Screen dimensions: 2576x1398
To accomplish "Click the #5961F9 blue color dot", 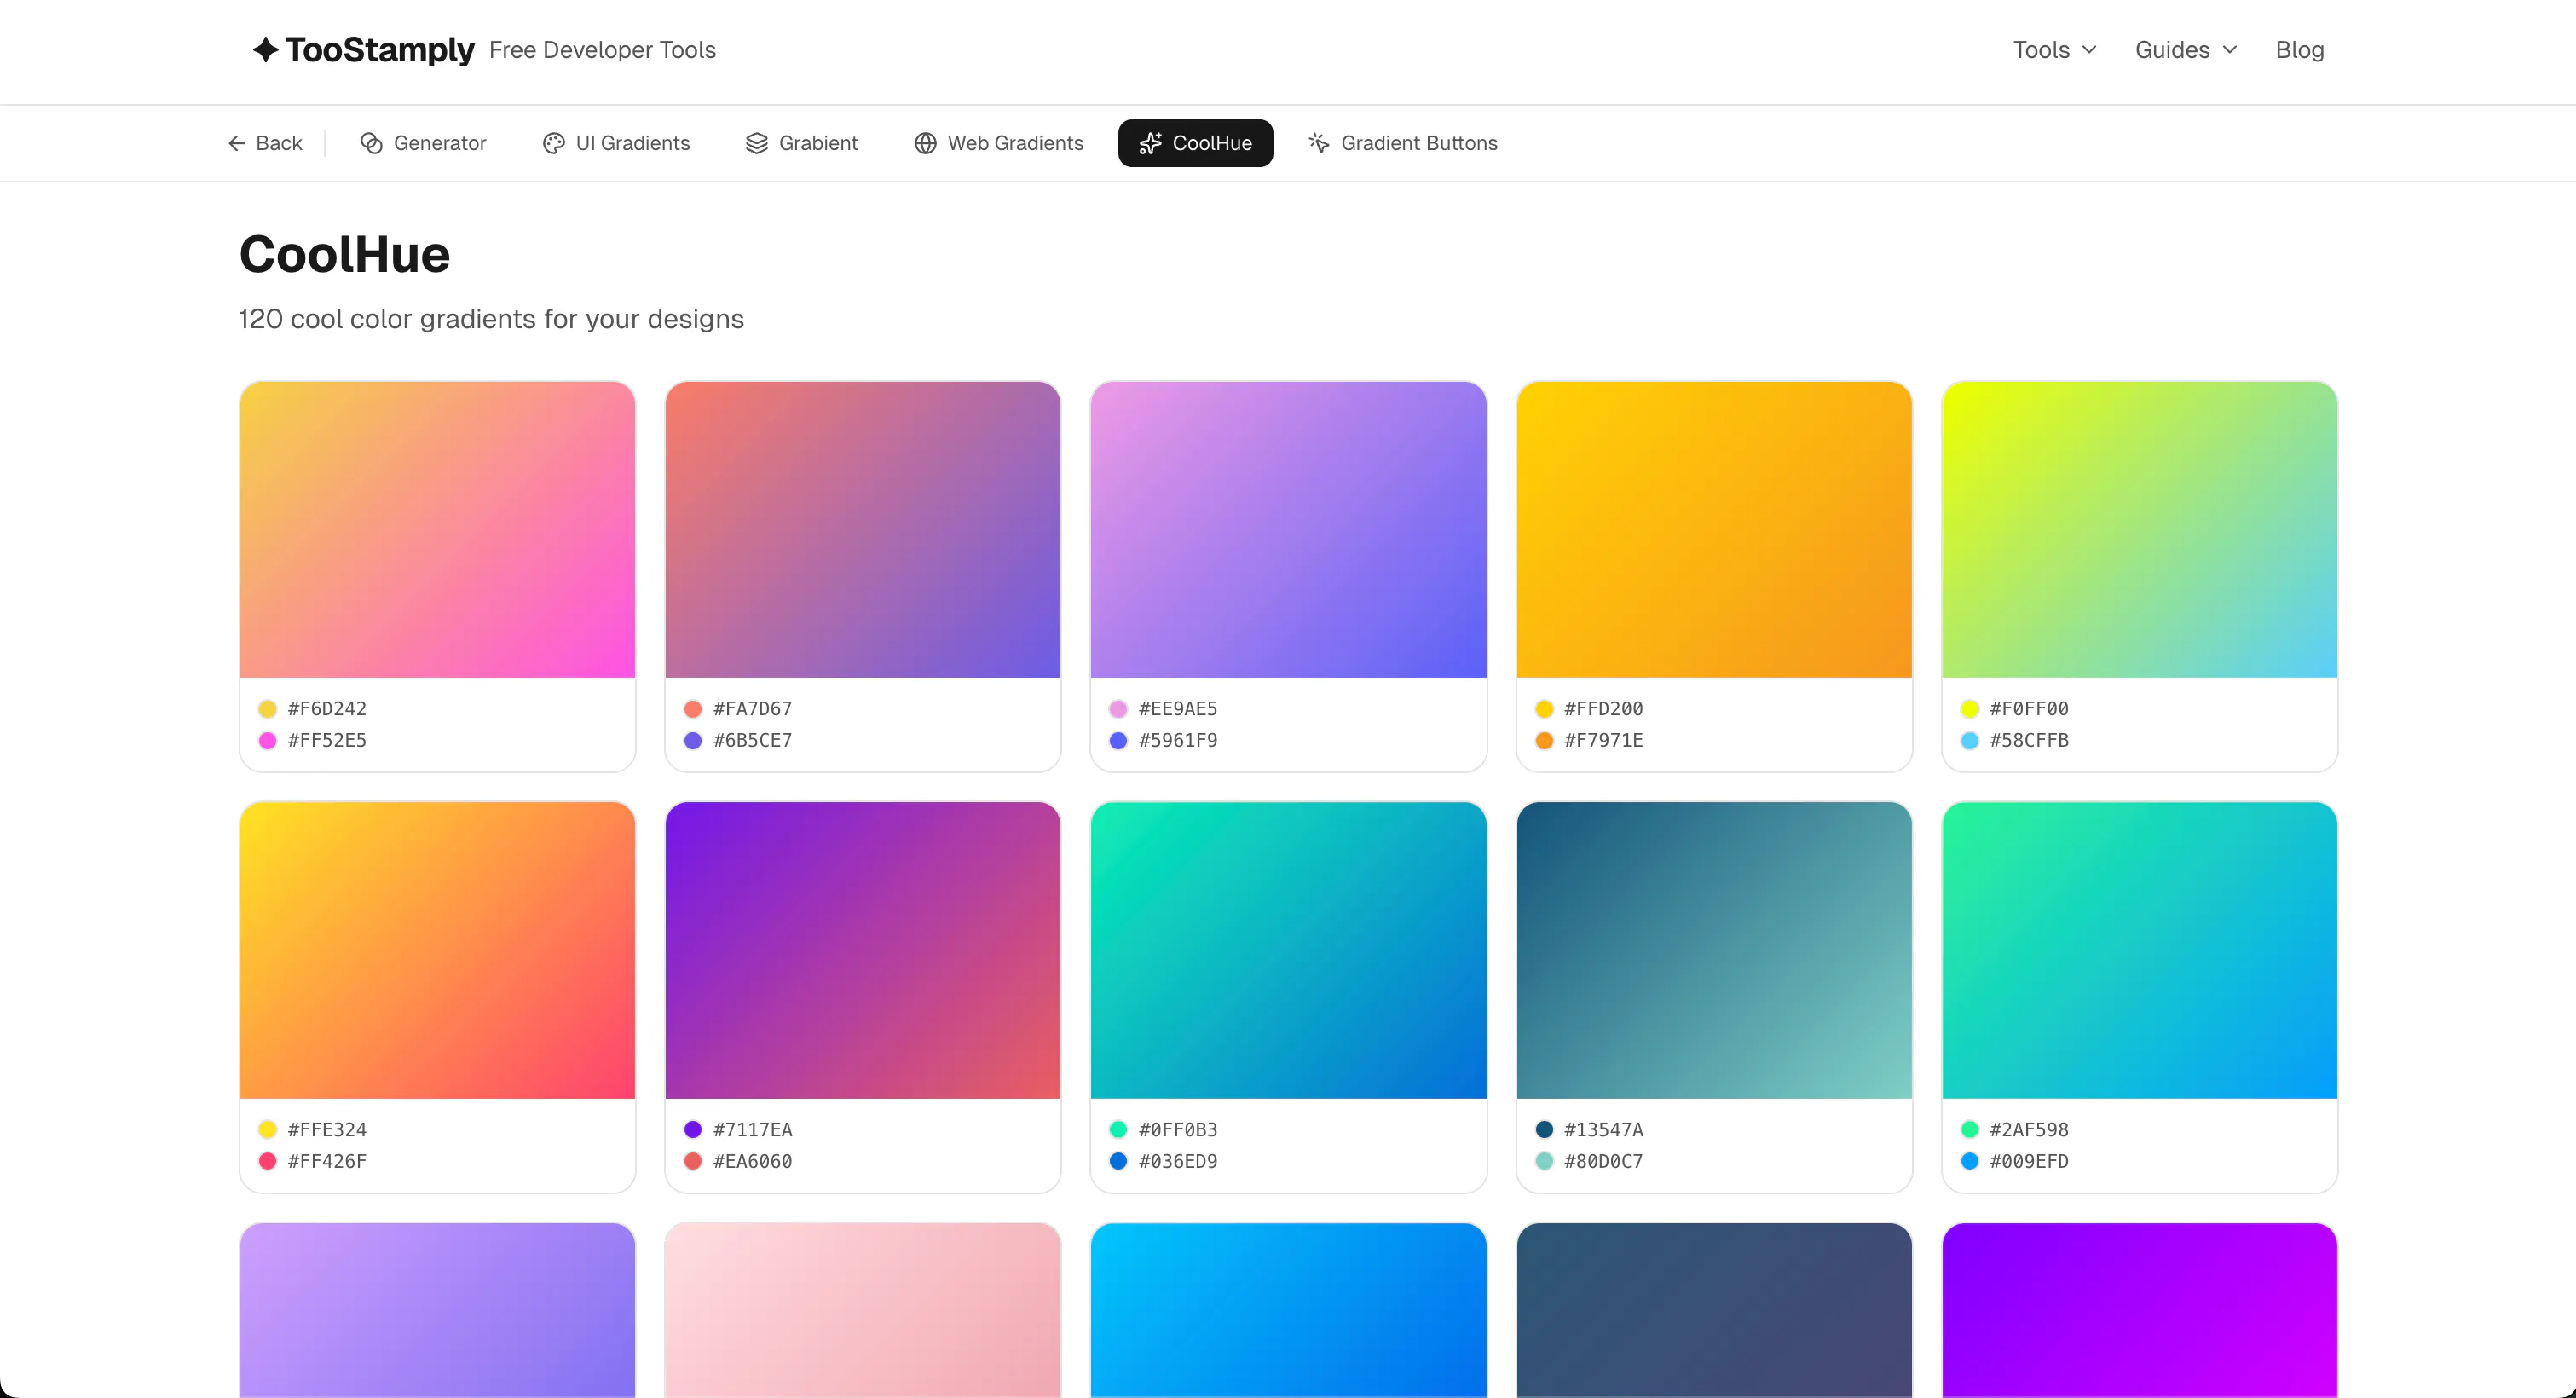I will coord(1118,741).
